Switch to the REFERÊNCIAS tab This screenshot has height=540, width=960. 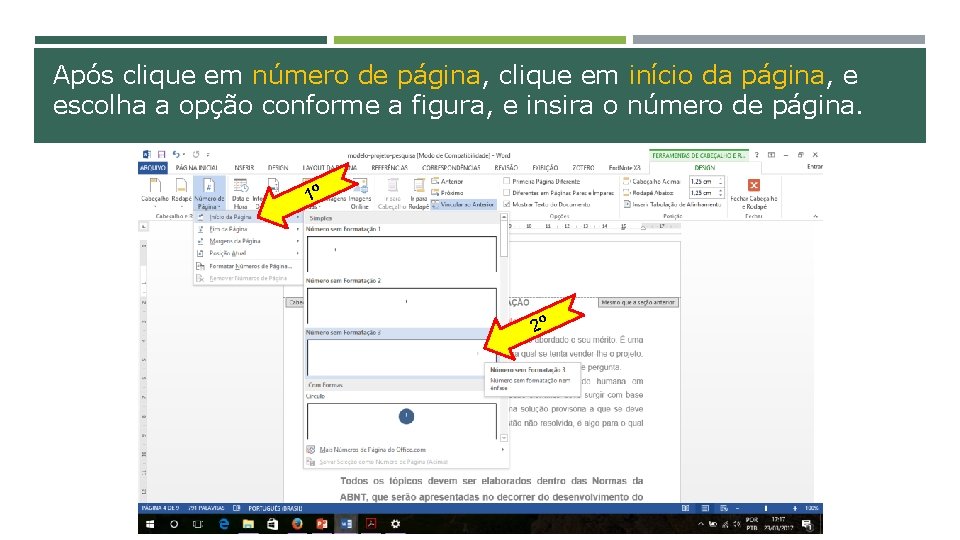pos(389,168)
